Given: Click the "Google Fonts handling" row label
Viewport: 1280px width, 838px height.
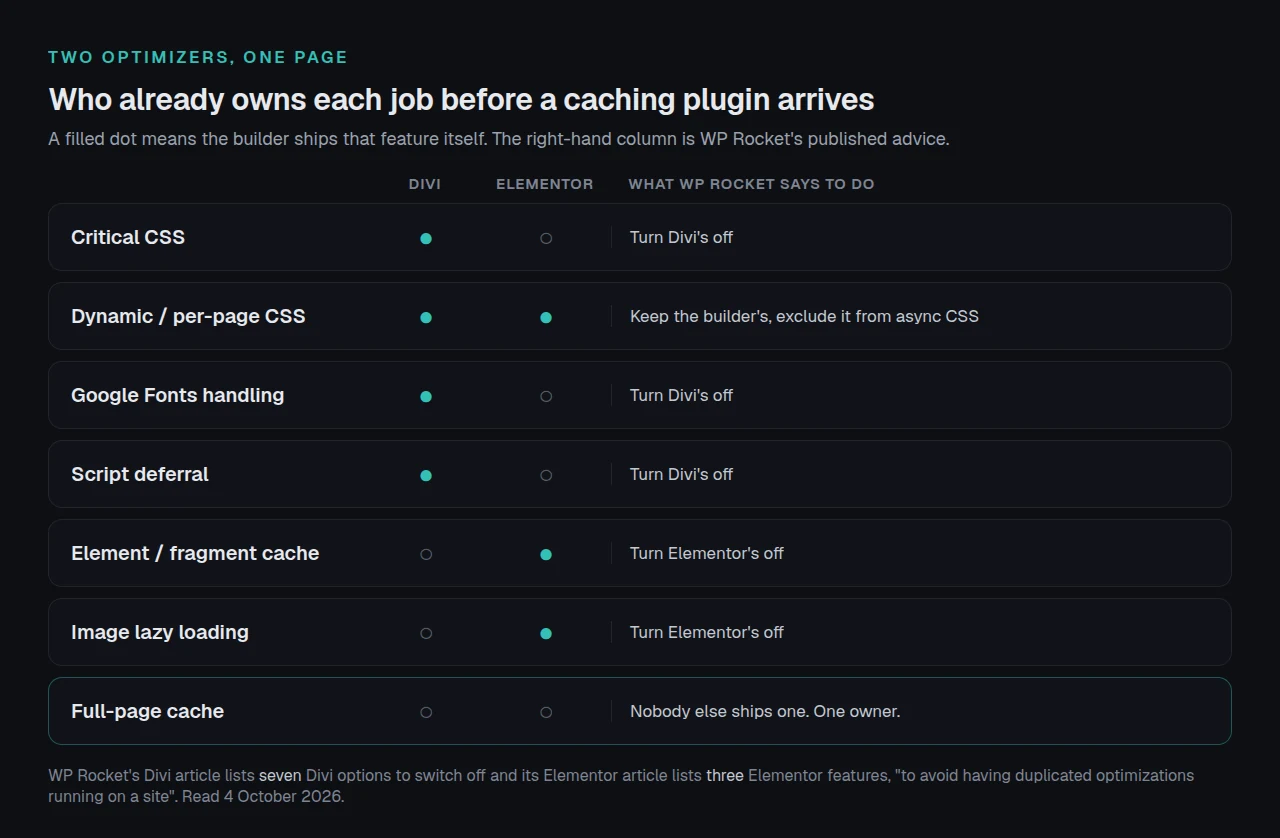Looking at the screenshot, I should coord(178,395).
